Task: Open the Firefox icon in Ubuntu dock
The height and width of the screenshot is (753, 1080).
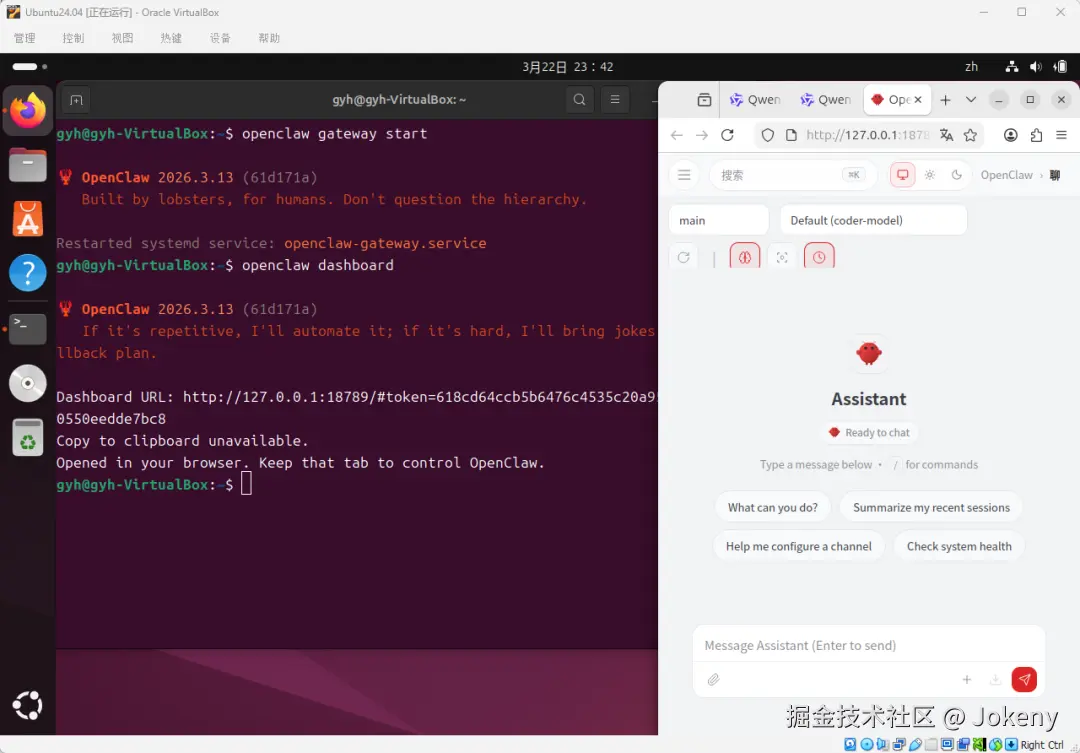Action: [28, 110]
